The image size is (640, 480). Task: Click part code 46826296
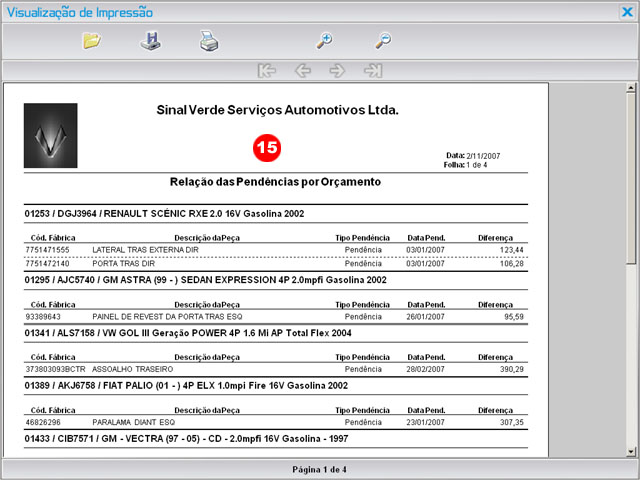(x=43, y=422)
